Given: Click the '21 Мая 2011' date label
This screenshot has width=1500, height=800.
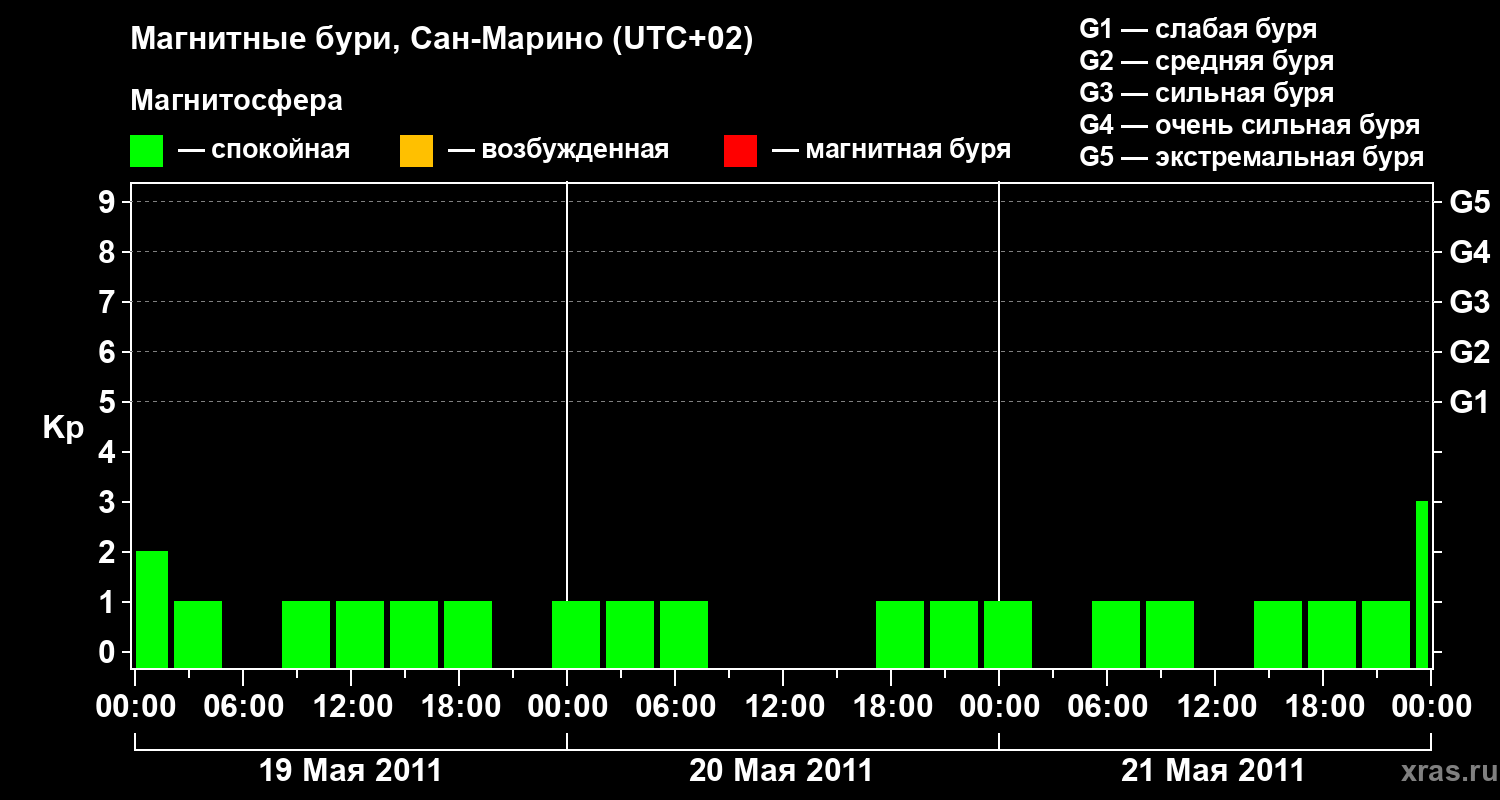Looking at the screenshot, I should [1213, 771].
